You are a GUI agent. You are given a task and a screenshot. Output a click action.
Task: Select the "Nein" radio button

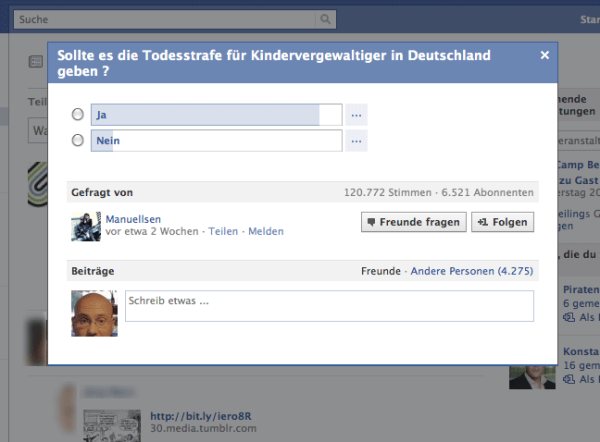[78, 140]
